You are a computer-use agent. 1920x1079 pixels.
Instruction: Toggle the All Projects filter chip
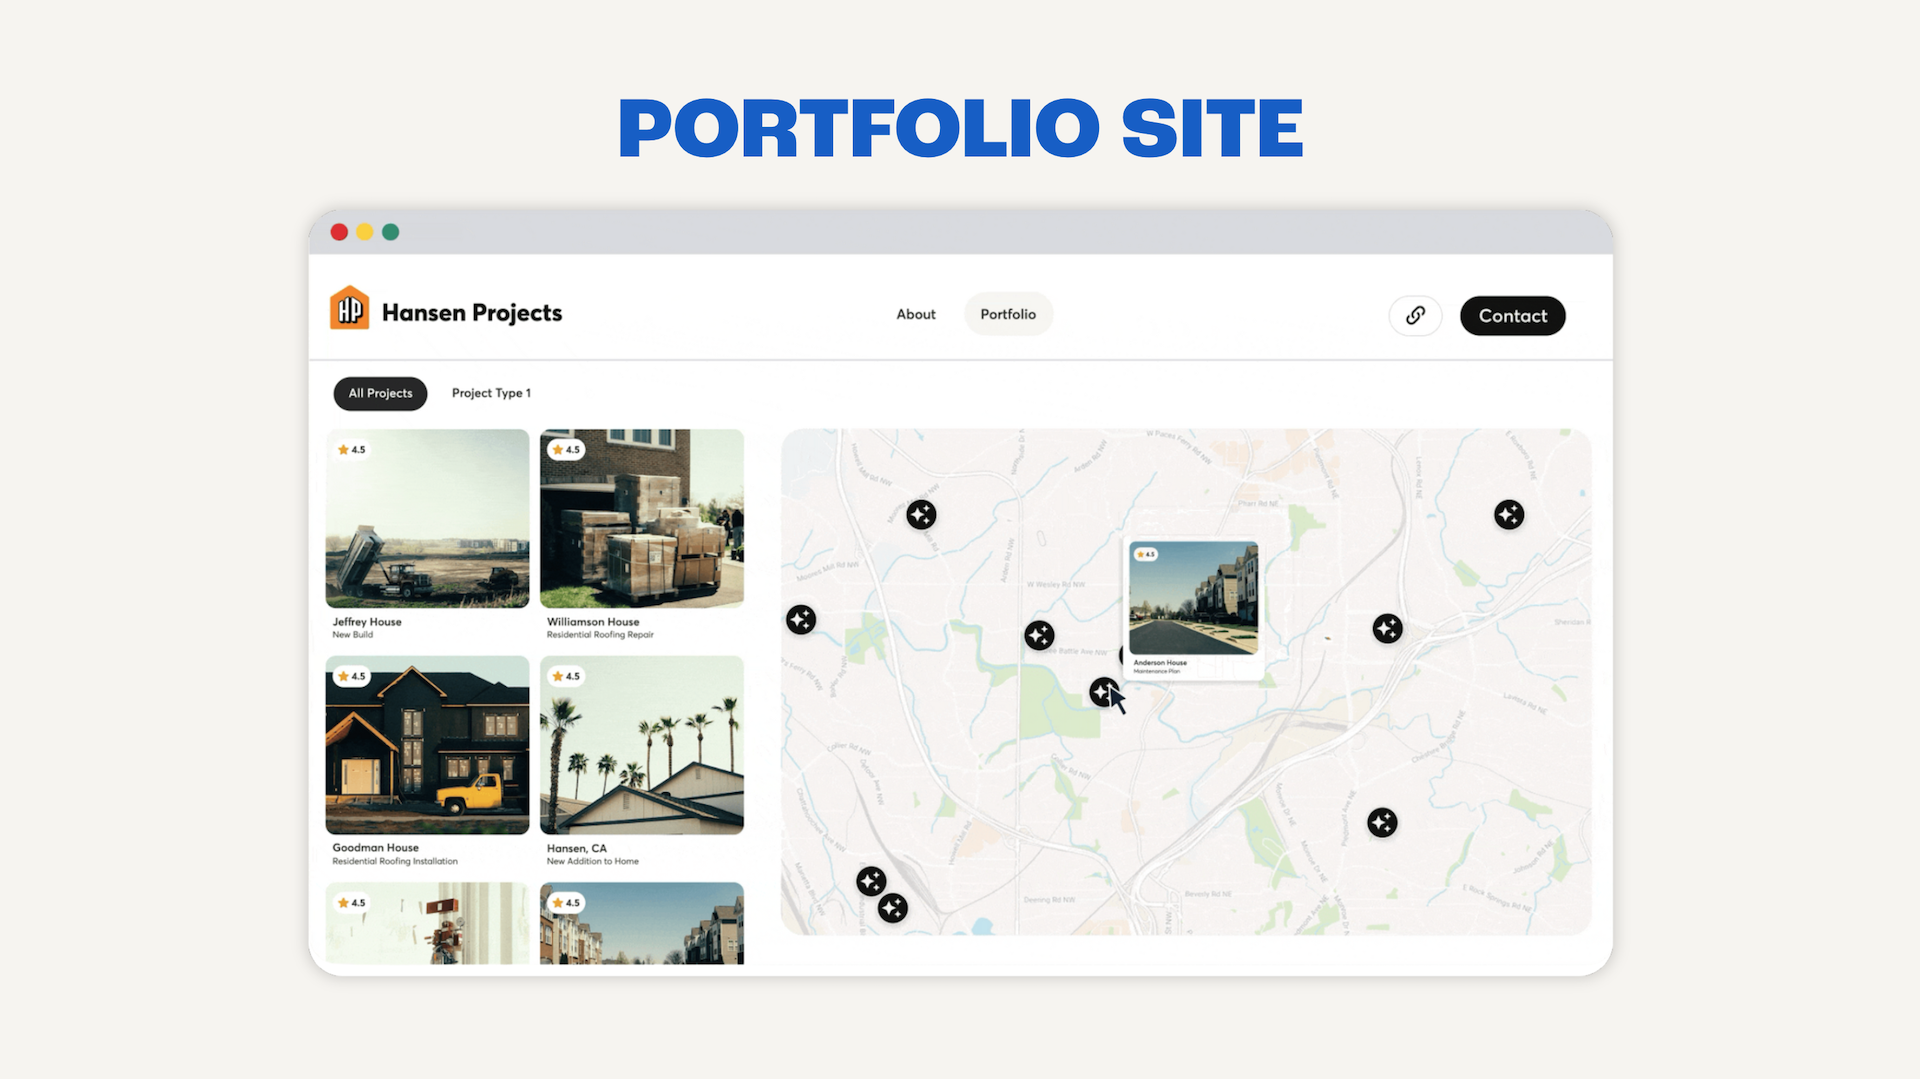pos(379,393)
